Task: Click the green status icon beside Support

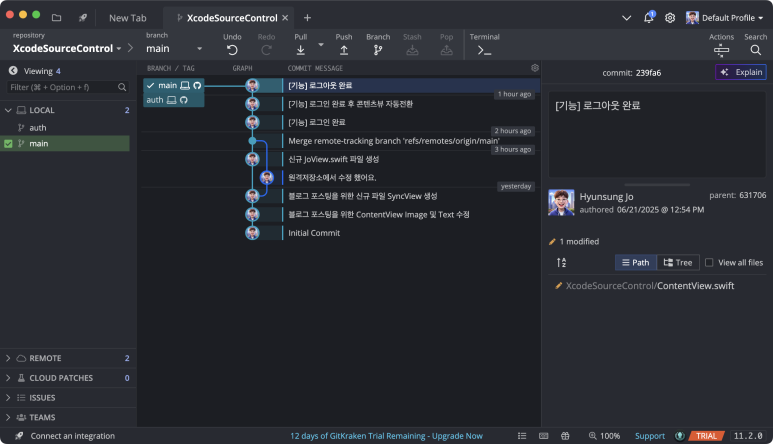Action: click(680, 436)
